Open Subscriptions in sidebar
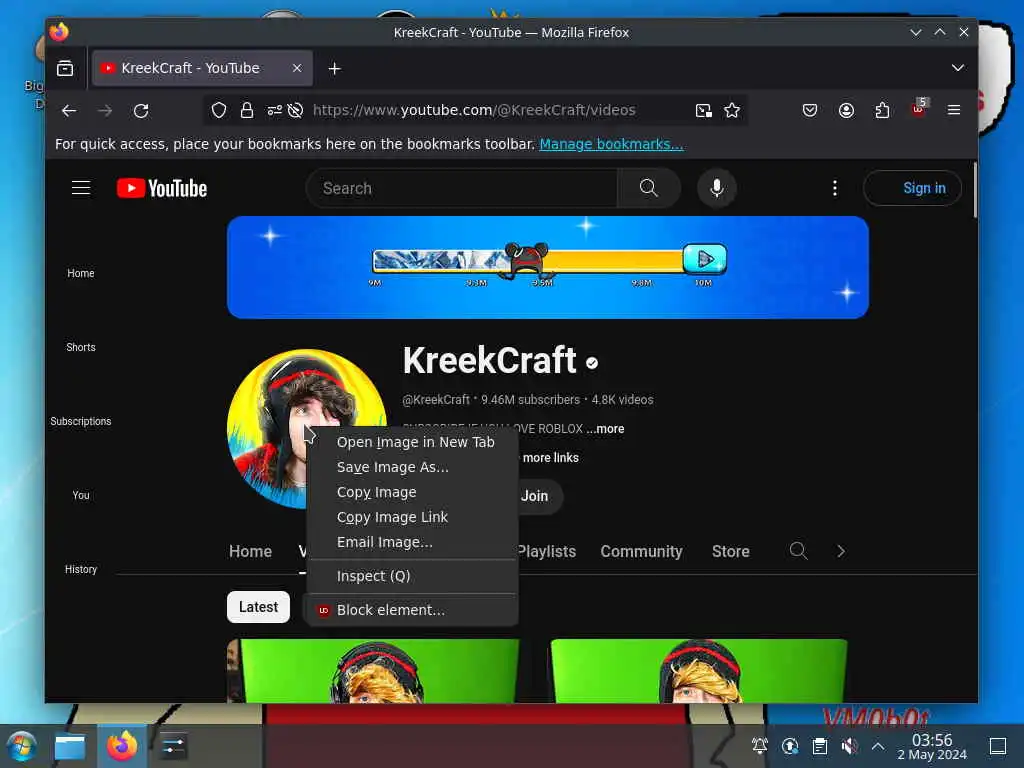This screenshot has height=768, width=1024. 81,421
